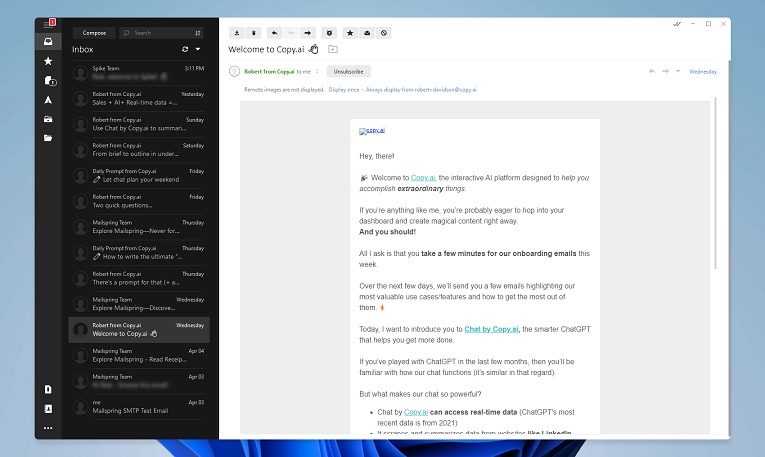Click the small forward arrow in message header
Viewport: 765px width, 457px height.
point(665,71)
